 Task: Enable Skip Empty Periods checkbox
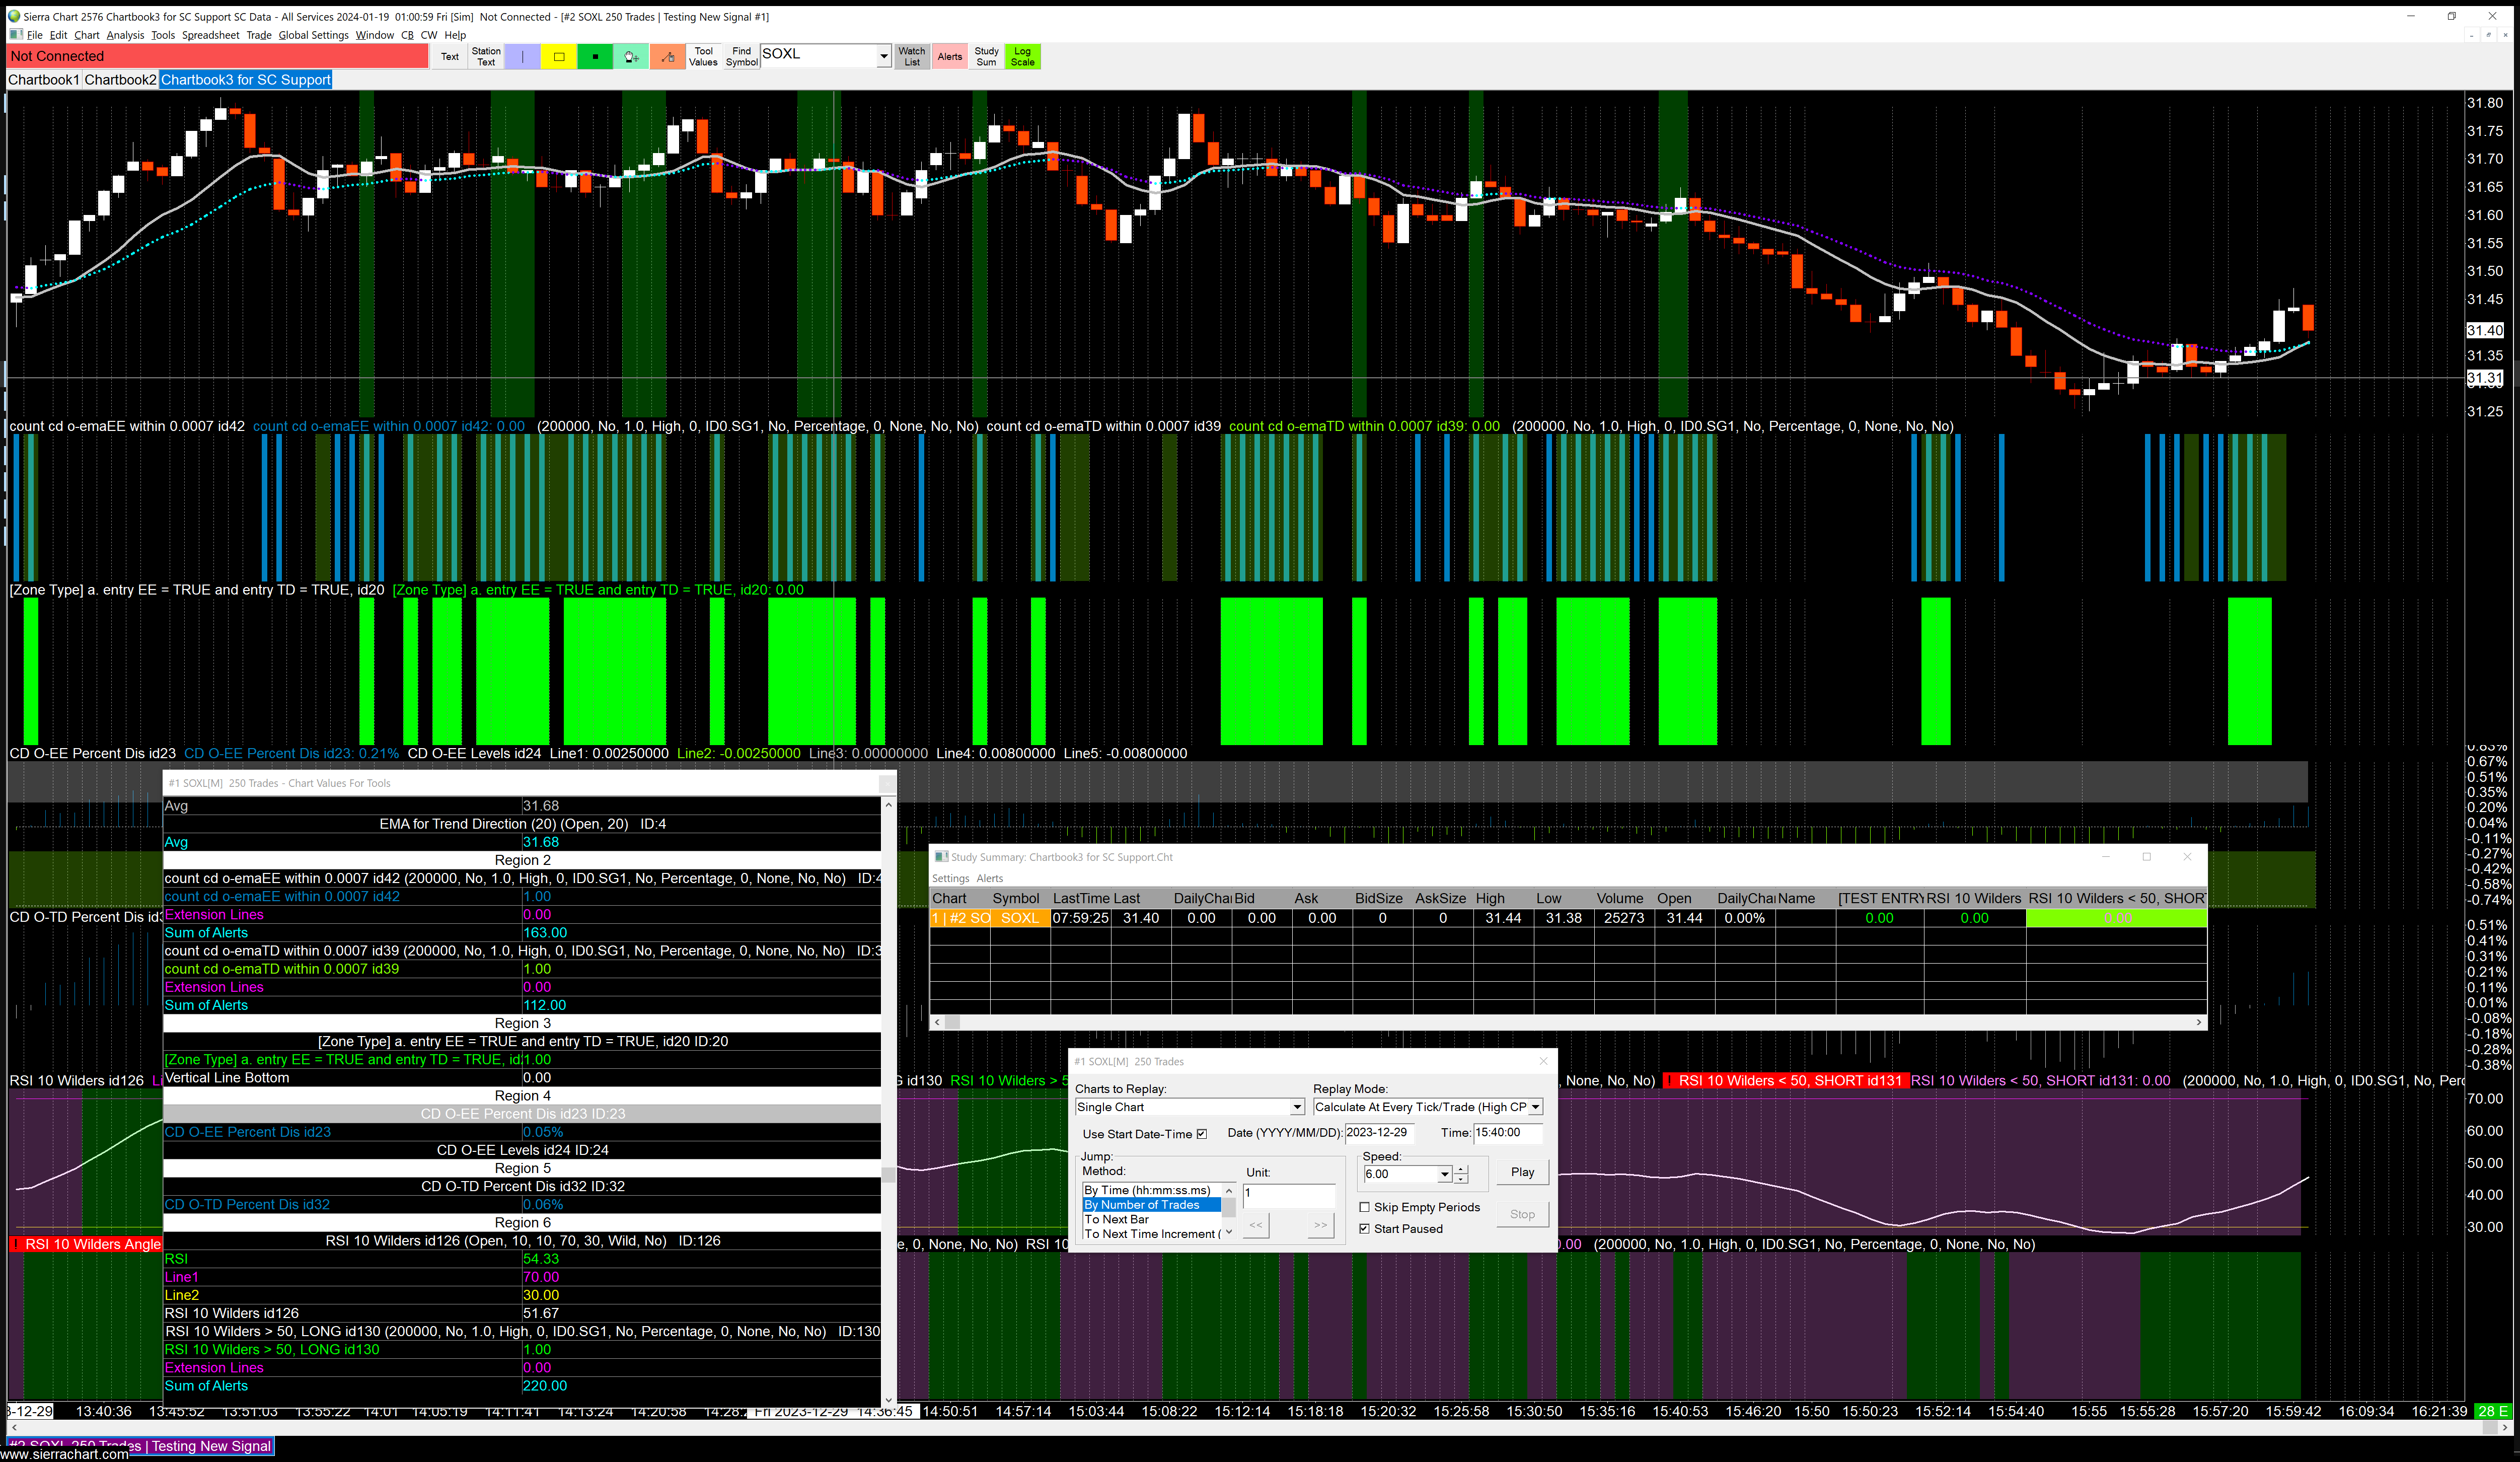[x=1364, y=1207]
